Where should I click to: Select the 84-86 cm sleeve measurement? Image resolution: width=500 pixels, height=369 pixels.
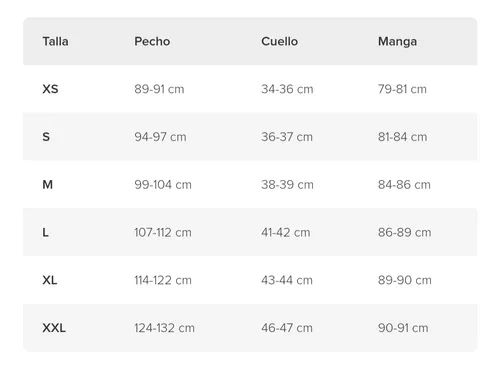pos(404,184)
